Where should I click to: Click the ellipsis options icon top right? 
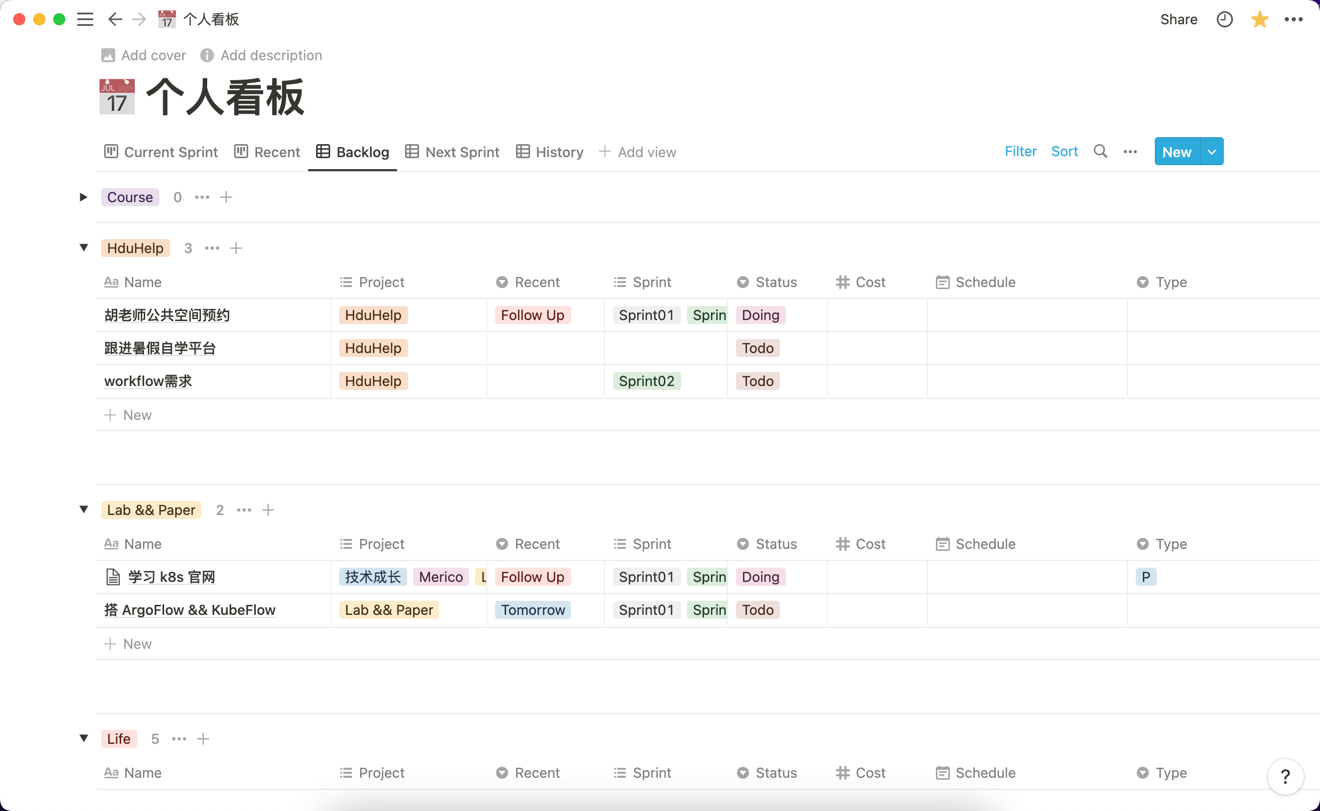click(x=1294, y=19)
